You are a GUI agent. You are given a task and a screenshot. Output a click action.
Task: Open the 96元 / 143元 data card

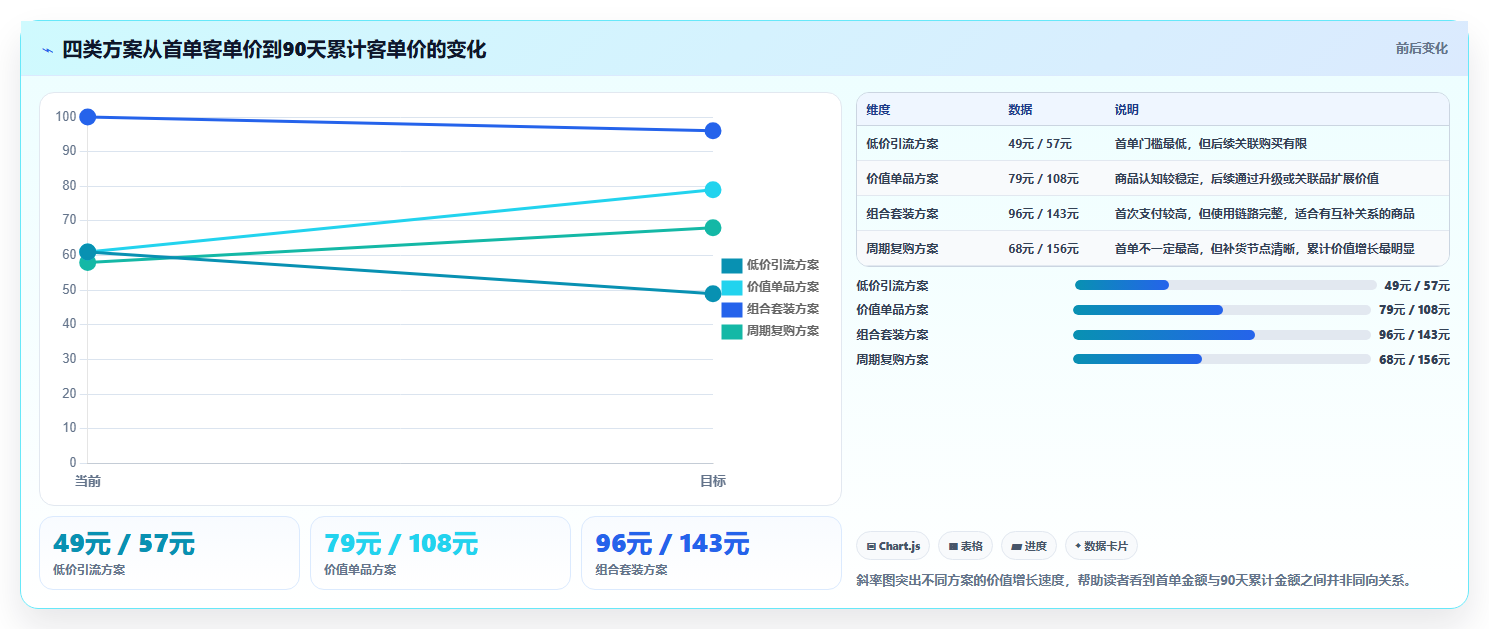(x=711, y=553)
